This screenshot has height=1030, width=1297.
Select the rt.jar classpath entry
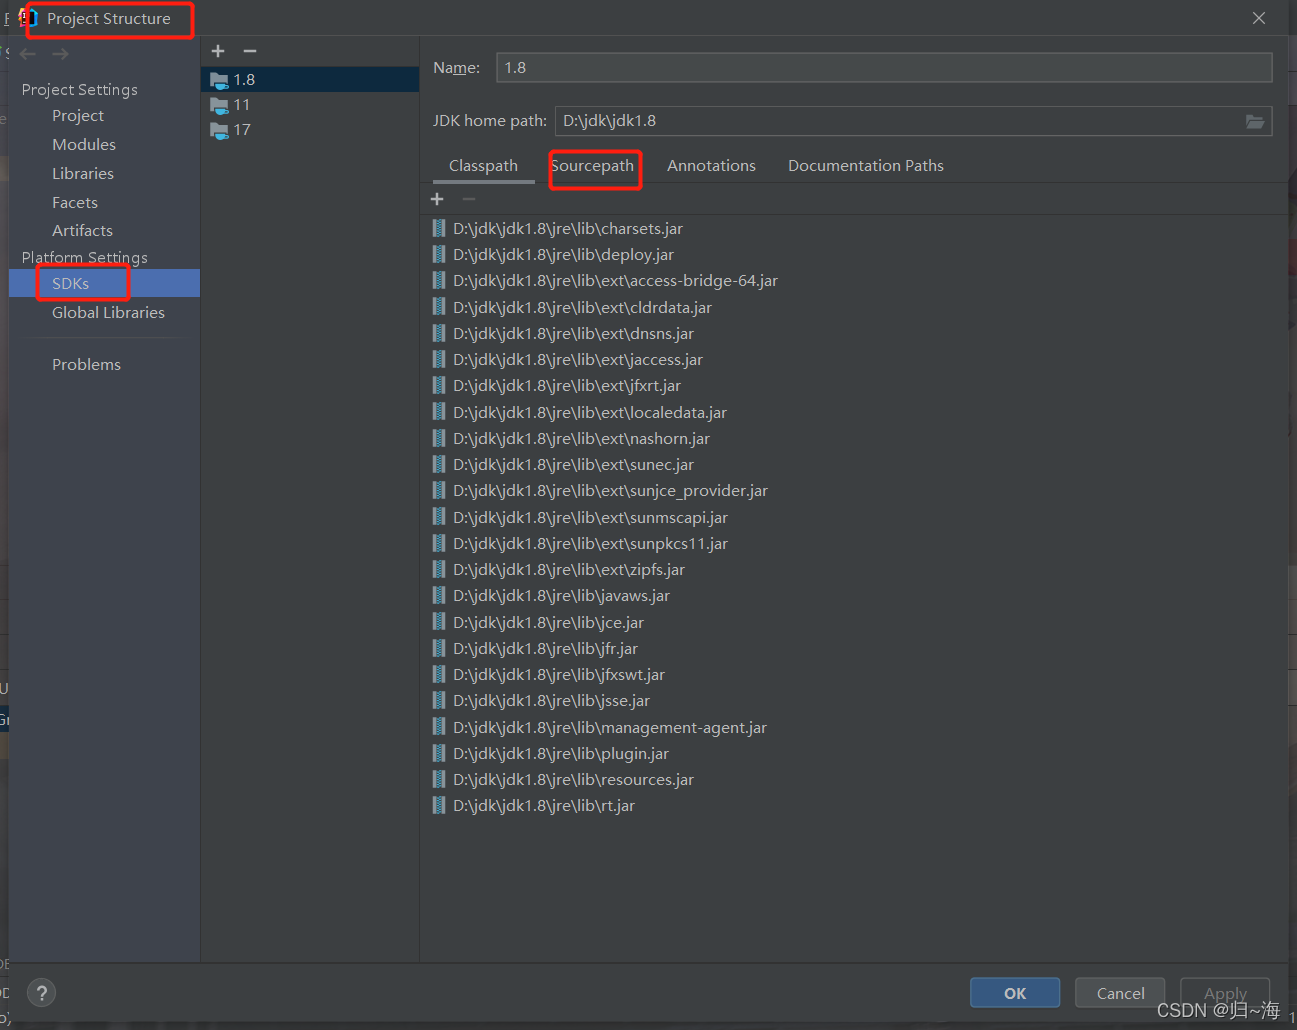tap(544, 805)
